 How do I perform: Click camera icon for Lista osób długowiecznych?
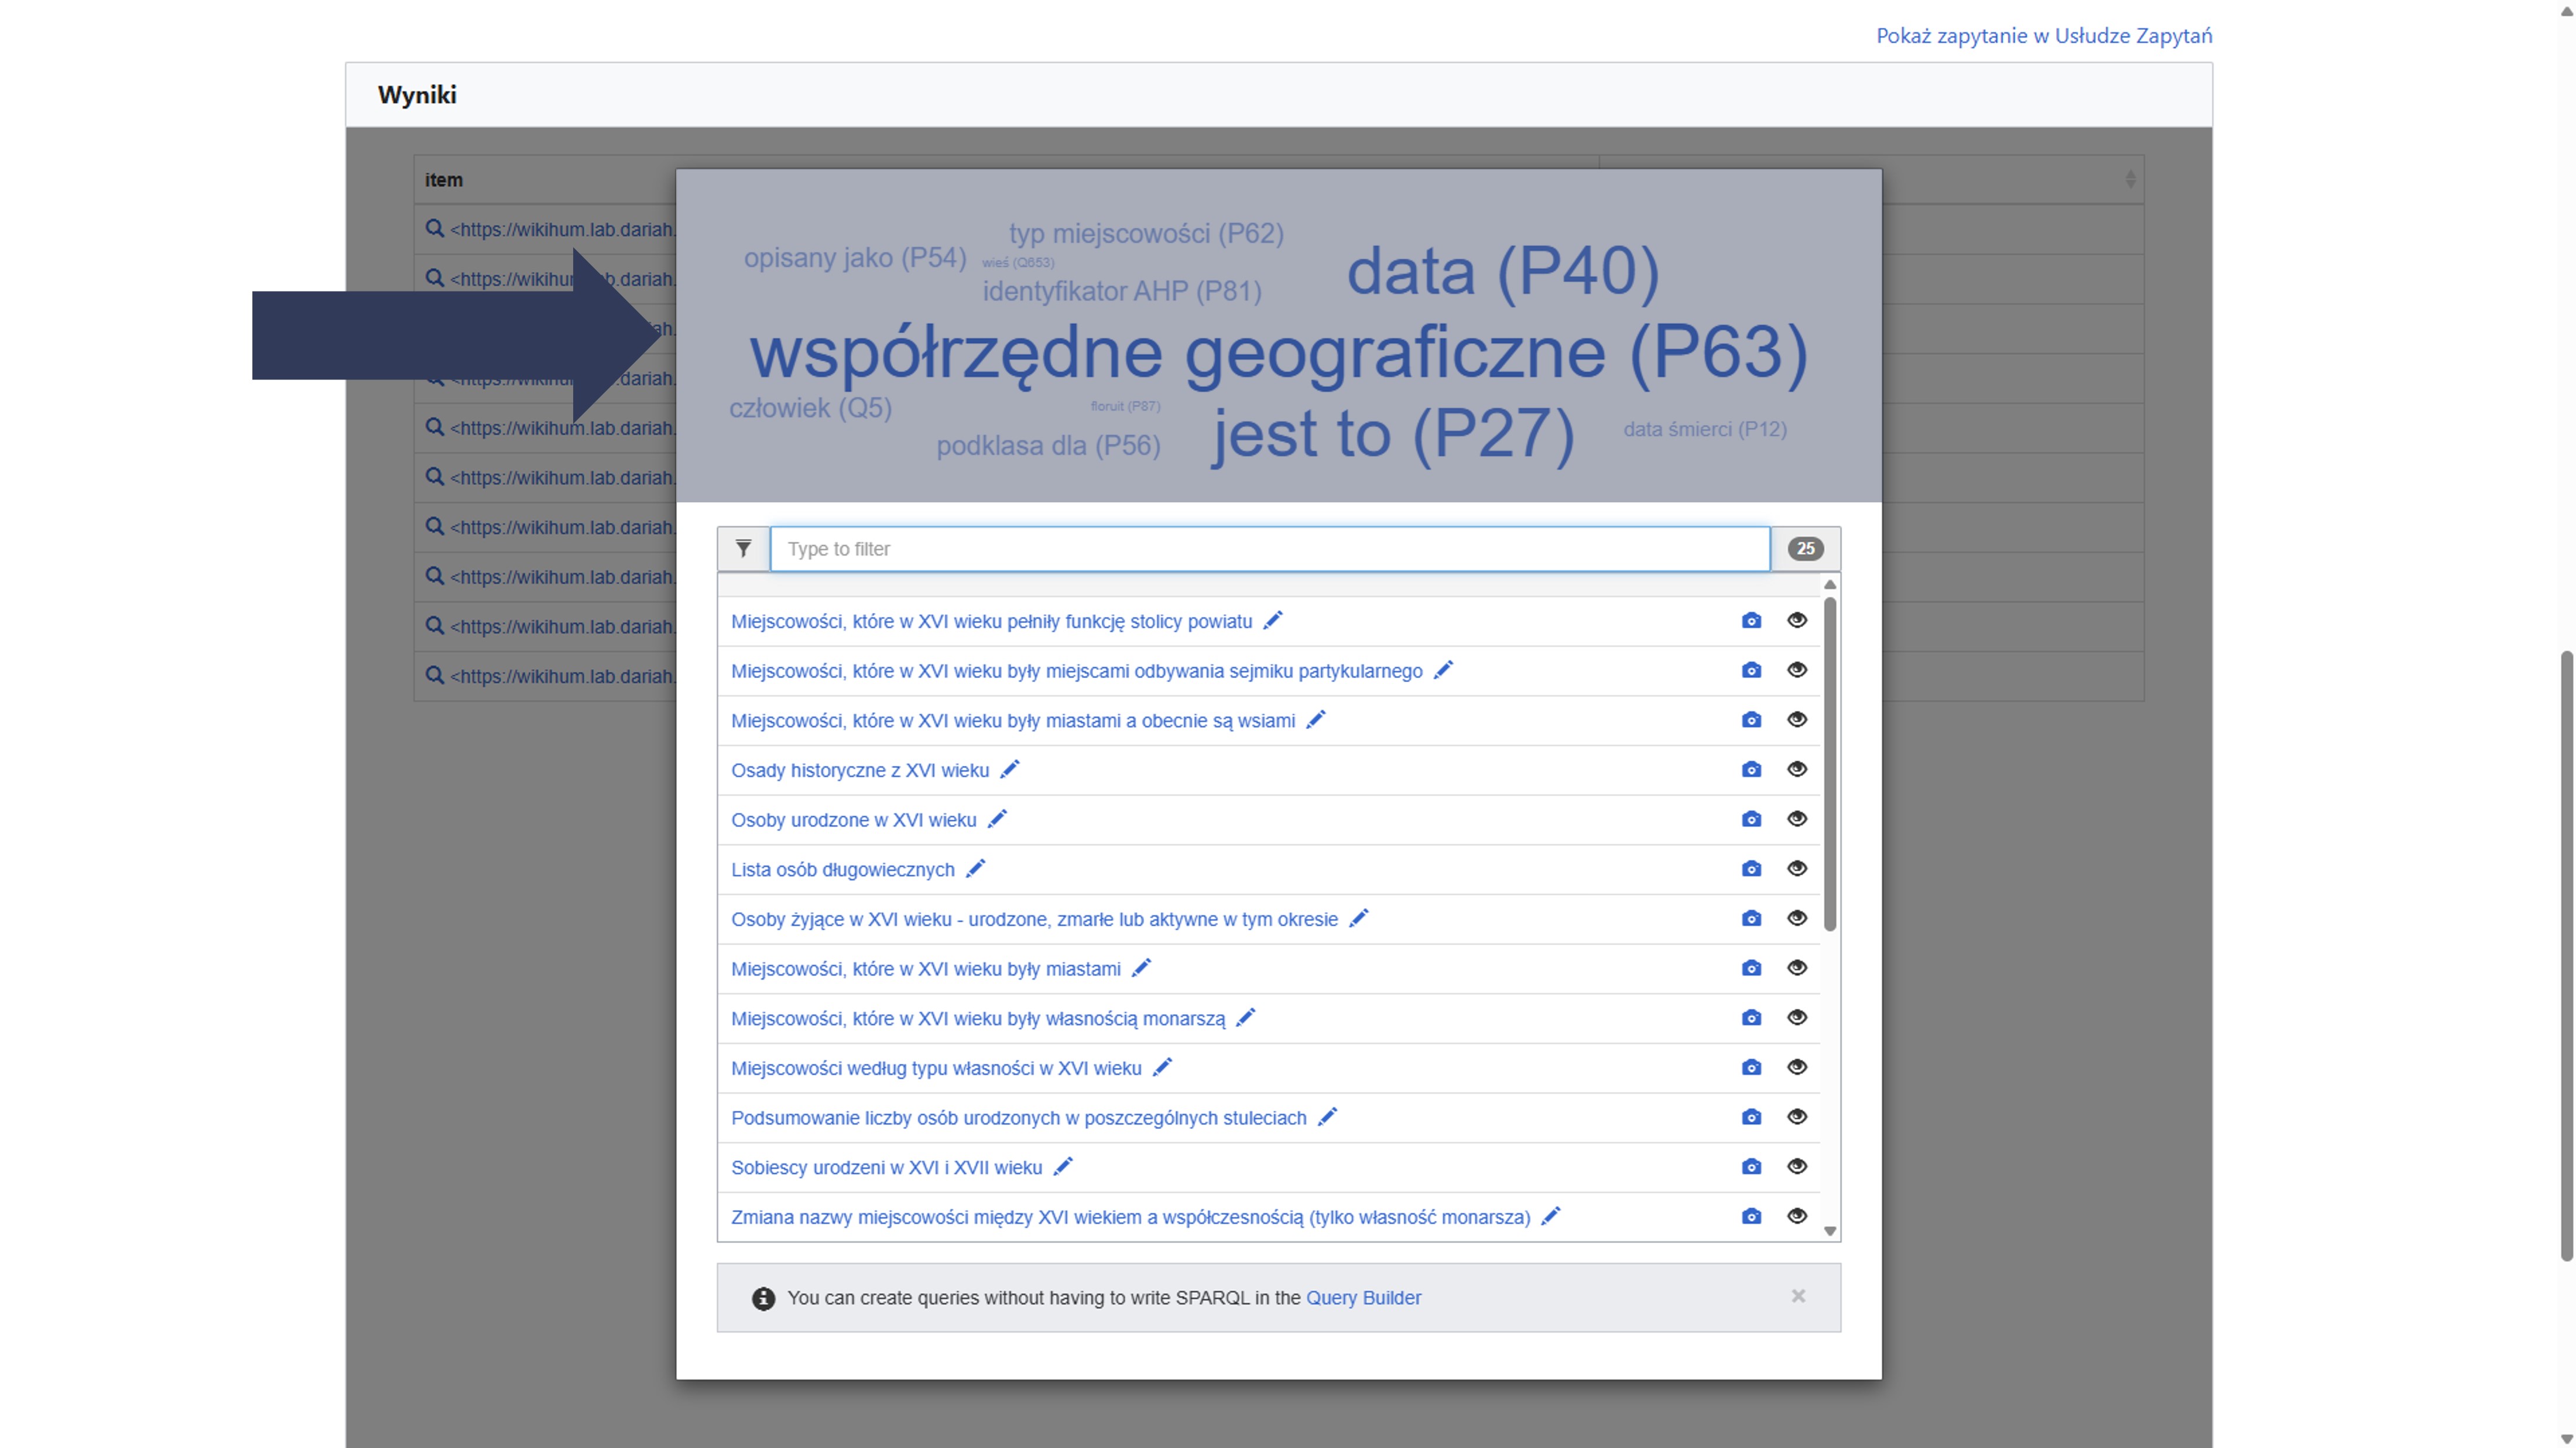pos(1751,869)
